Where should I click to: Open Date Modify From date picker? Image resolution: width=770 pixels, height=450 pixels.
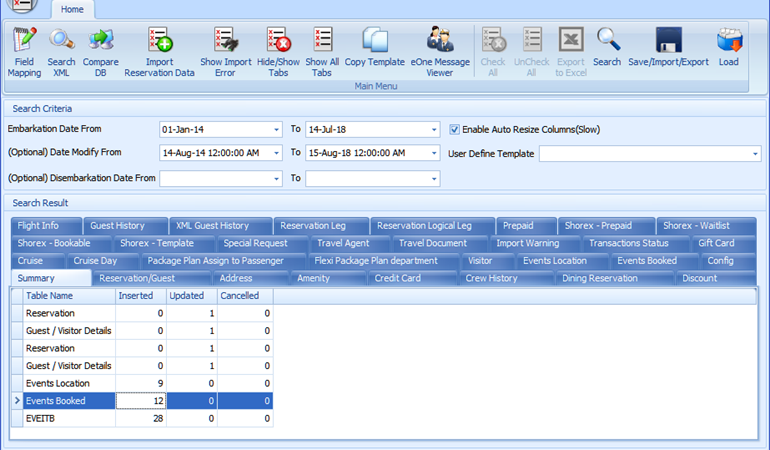276,153
